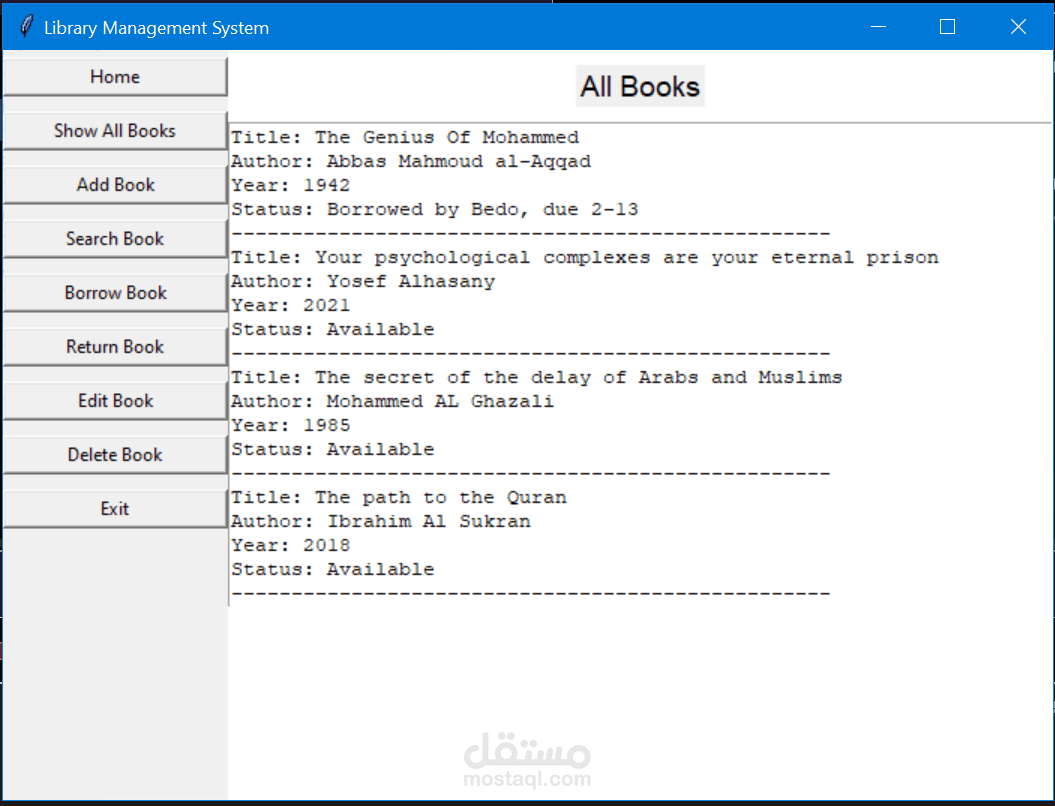Click the Tk feather icon in title bar
The height and width of the screenshot is (806, 1055).
click(x=26, y=27)
